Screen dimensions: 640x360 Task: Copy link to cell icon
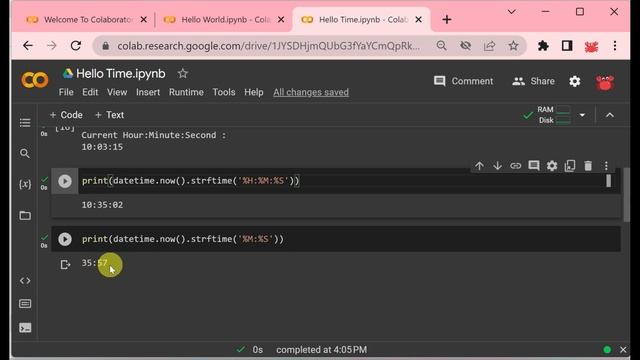point(516,166)
